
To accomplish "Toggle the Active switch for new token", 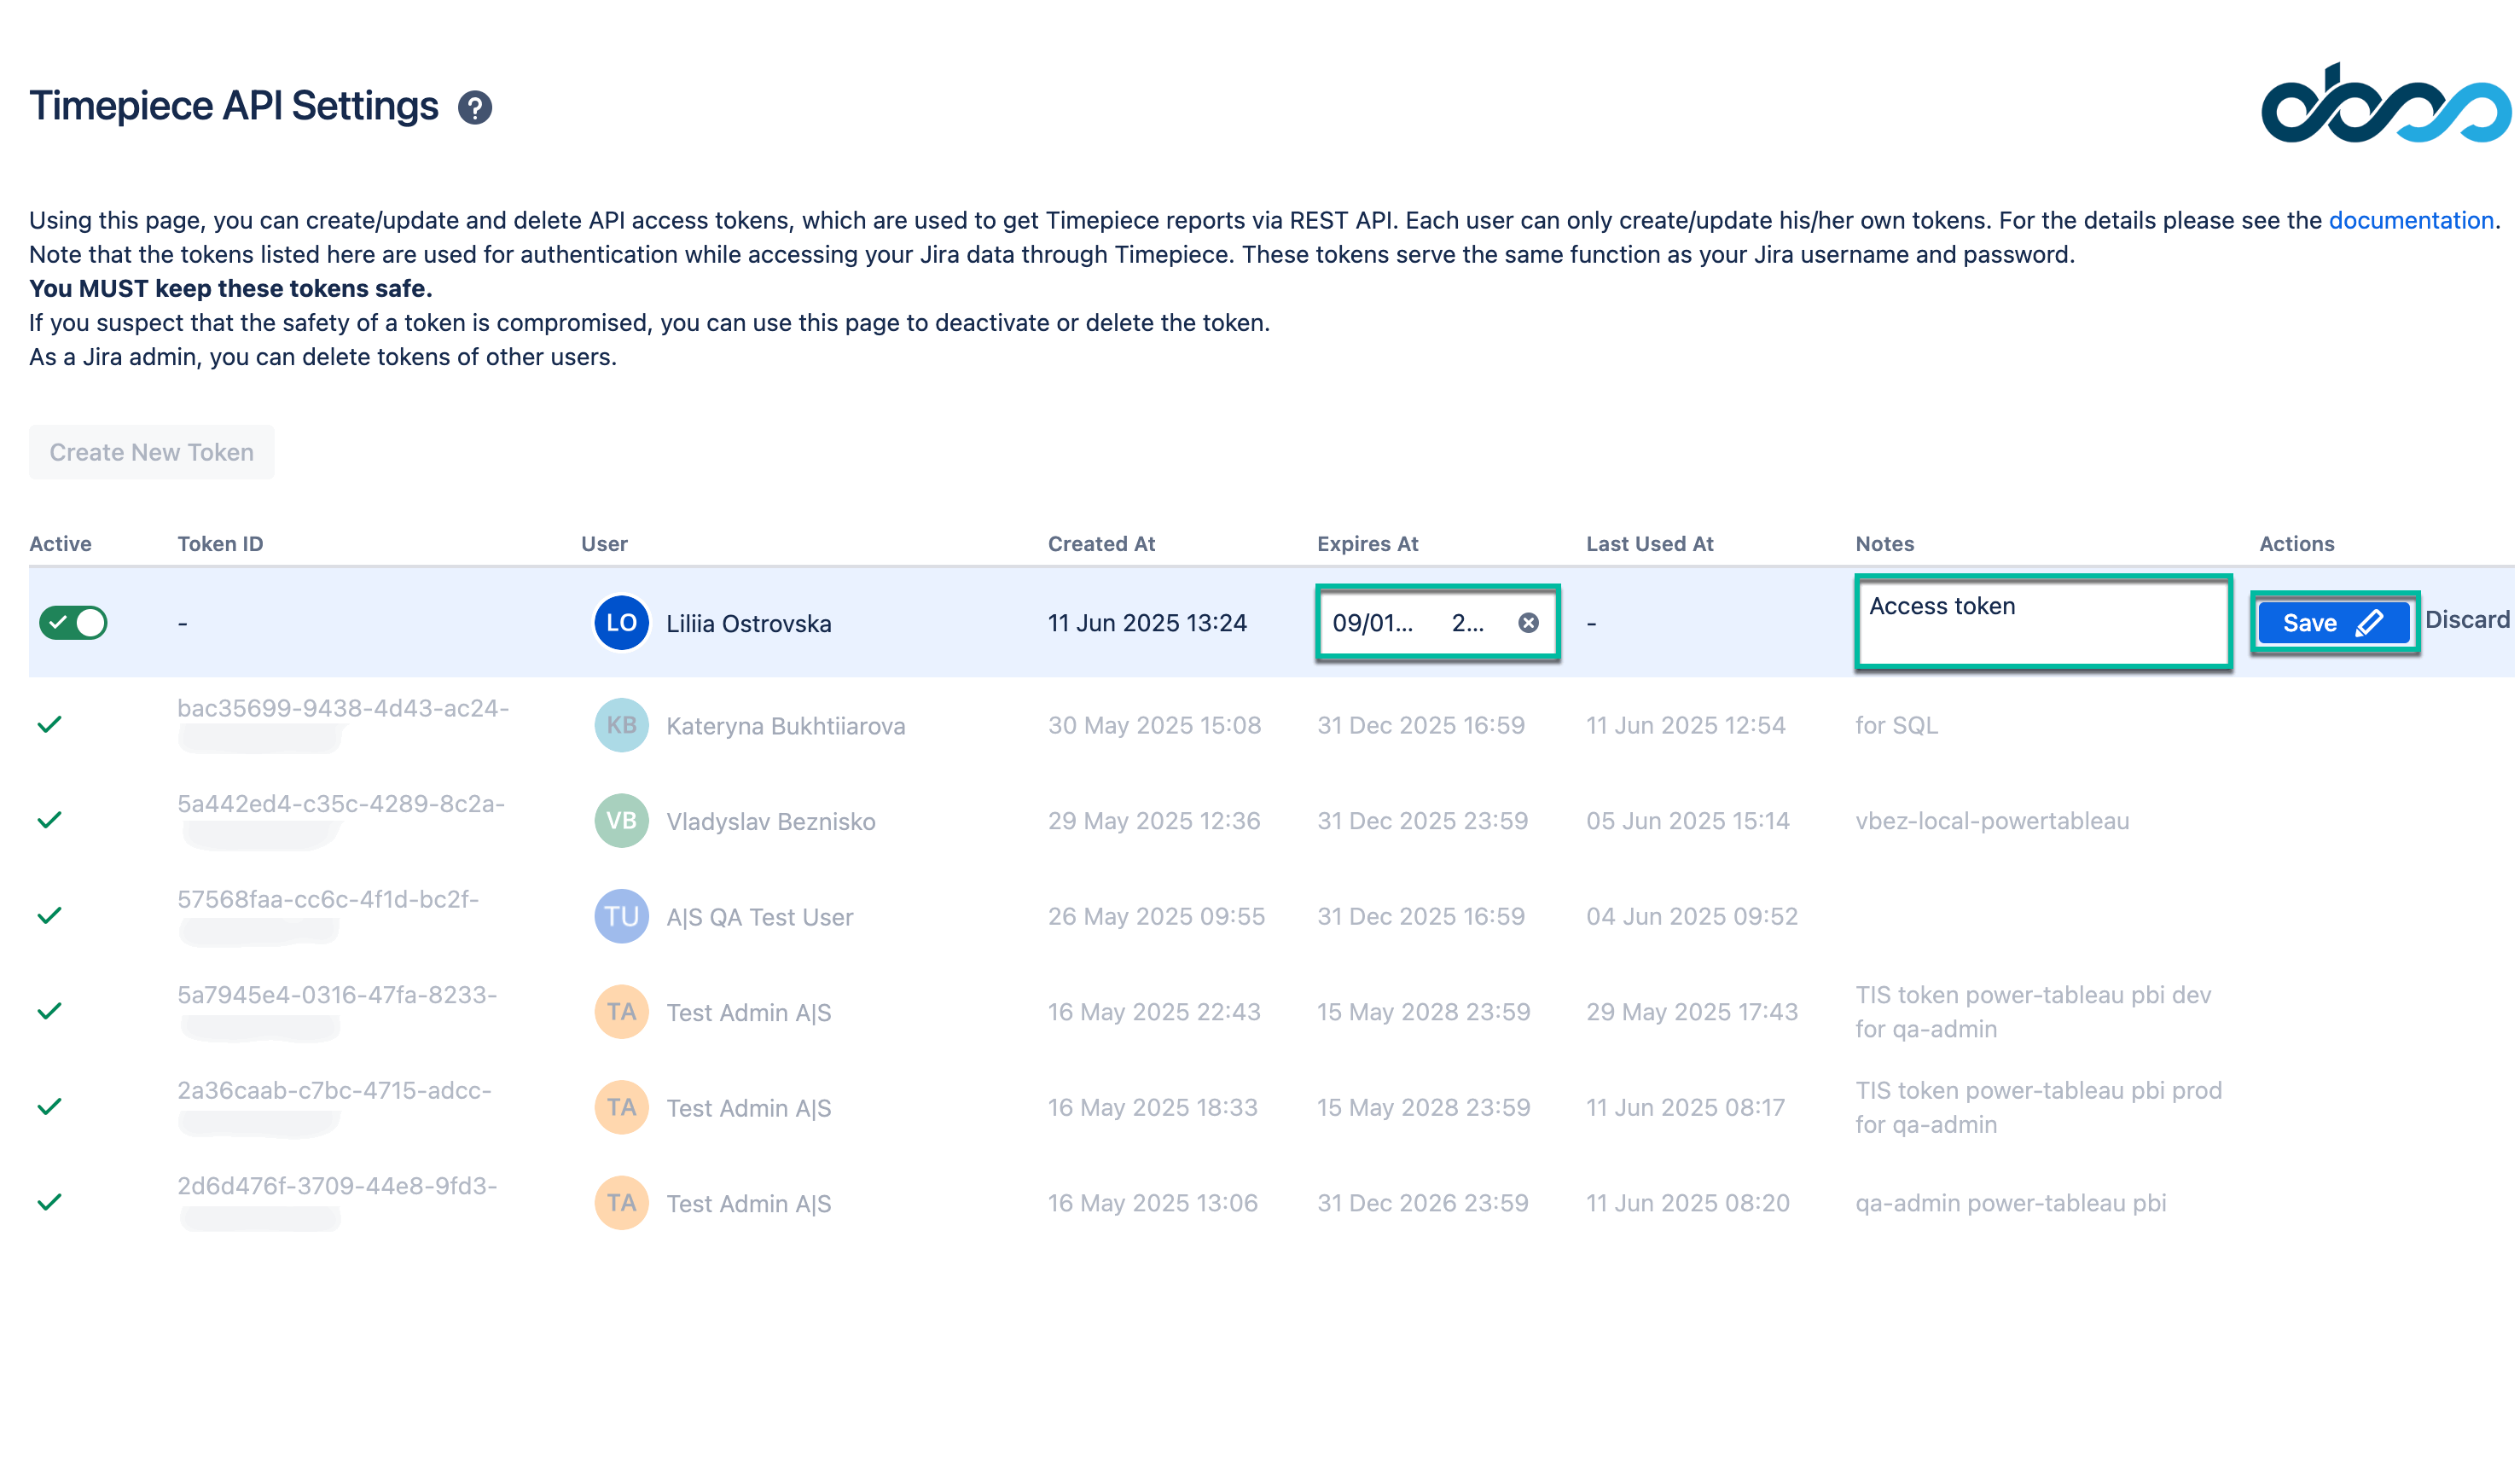I will (x=73, y=623).
